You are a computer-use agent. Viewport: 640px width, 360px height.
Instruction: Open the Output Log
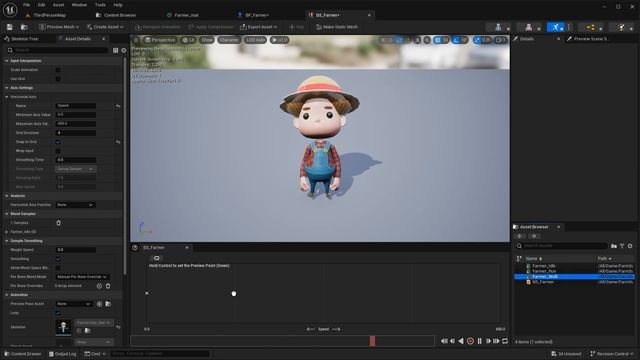pos(62,354)
